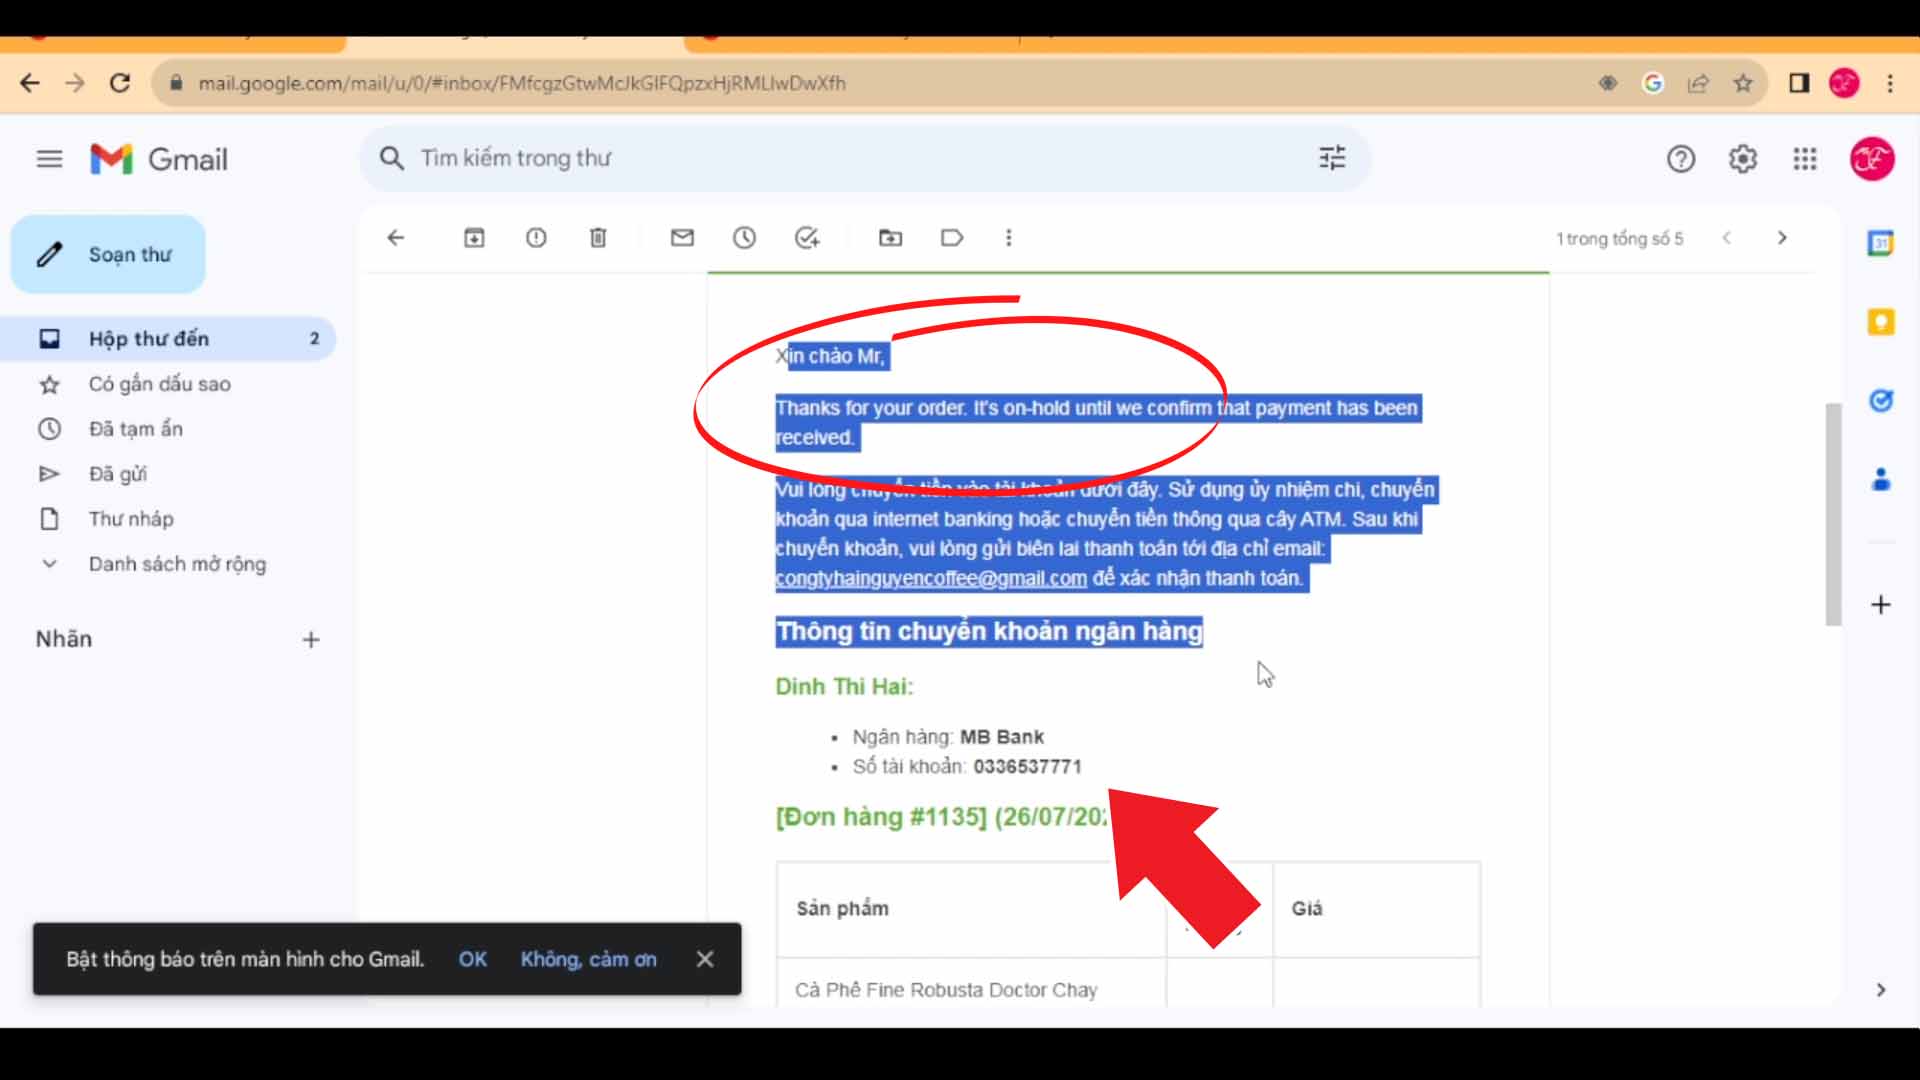Screen dimensions: 1920x1080
Task: Collapse the right side panel chevron
Action: 1881,990
